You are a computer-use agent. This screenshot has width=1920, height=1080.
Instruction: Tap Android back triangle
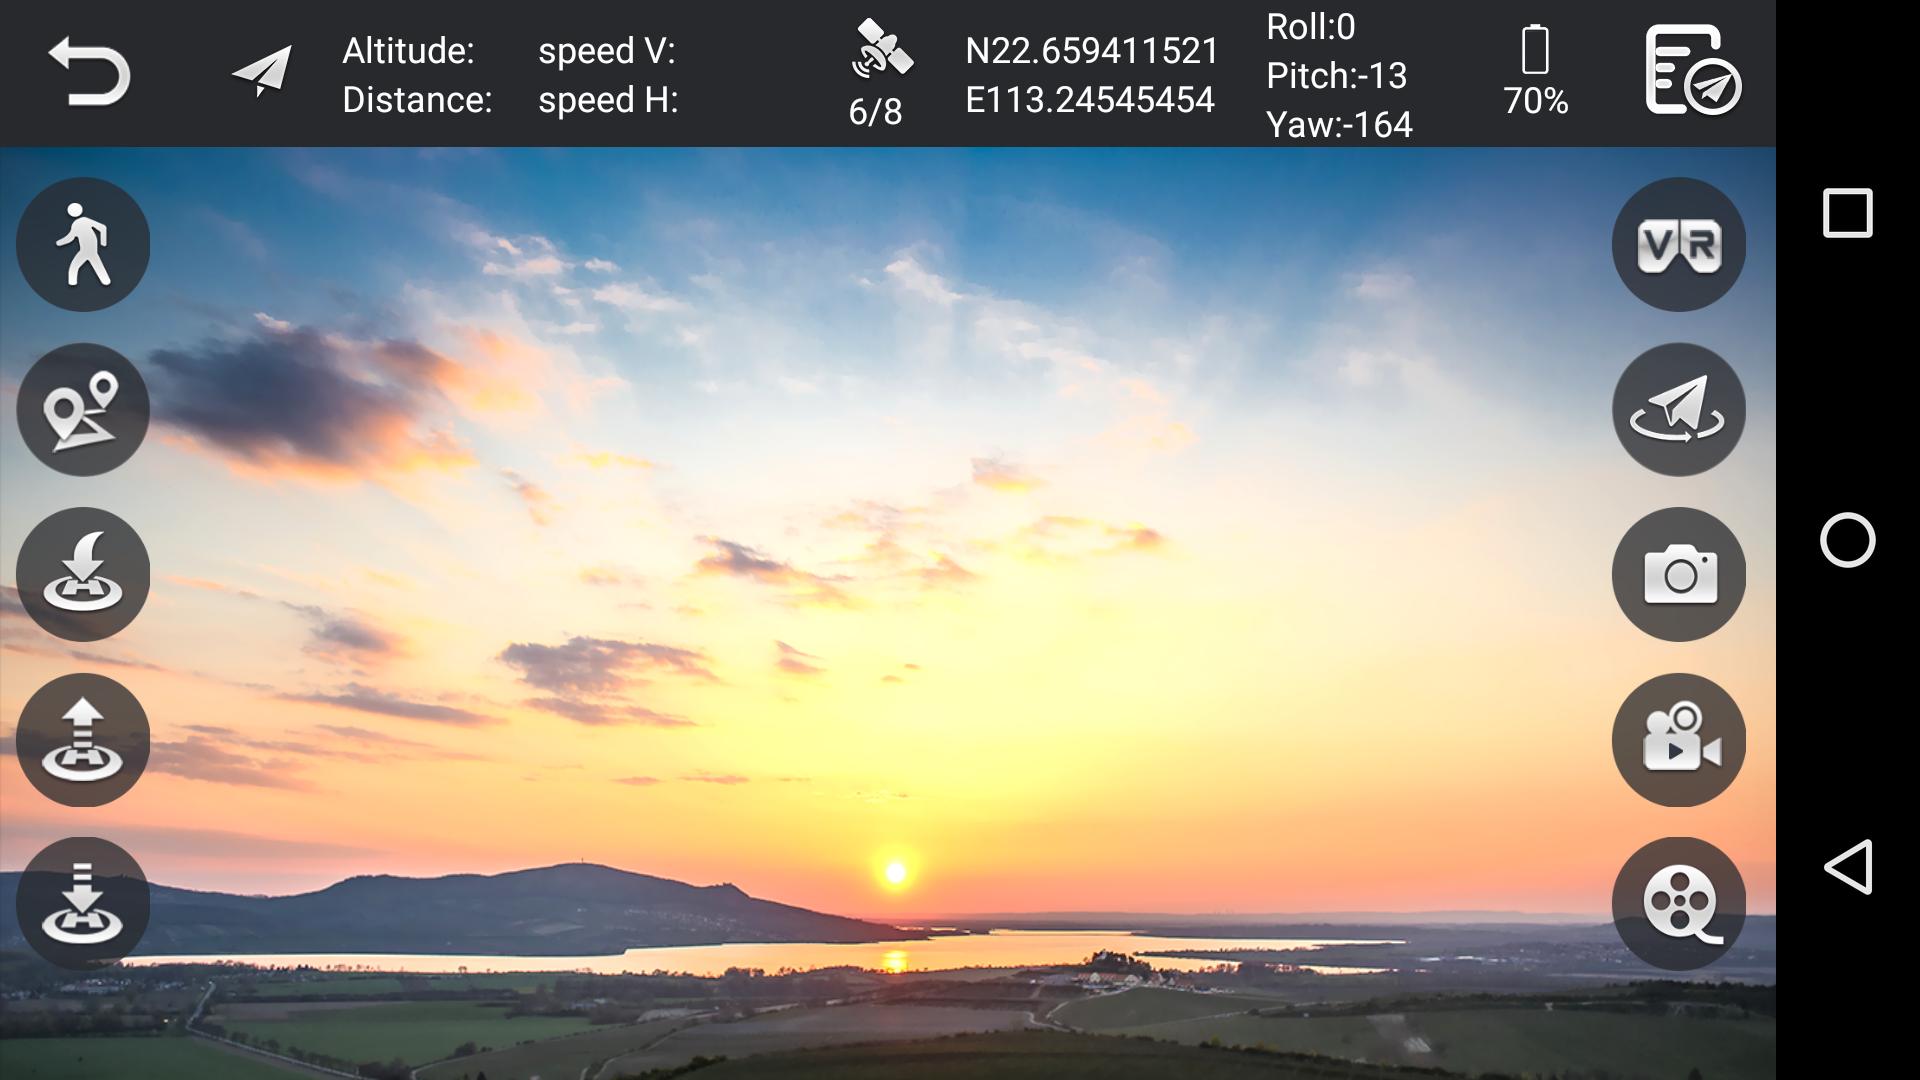[x=1847, y=866]
